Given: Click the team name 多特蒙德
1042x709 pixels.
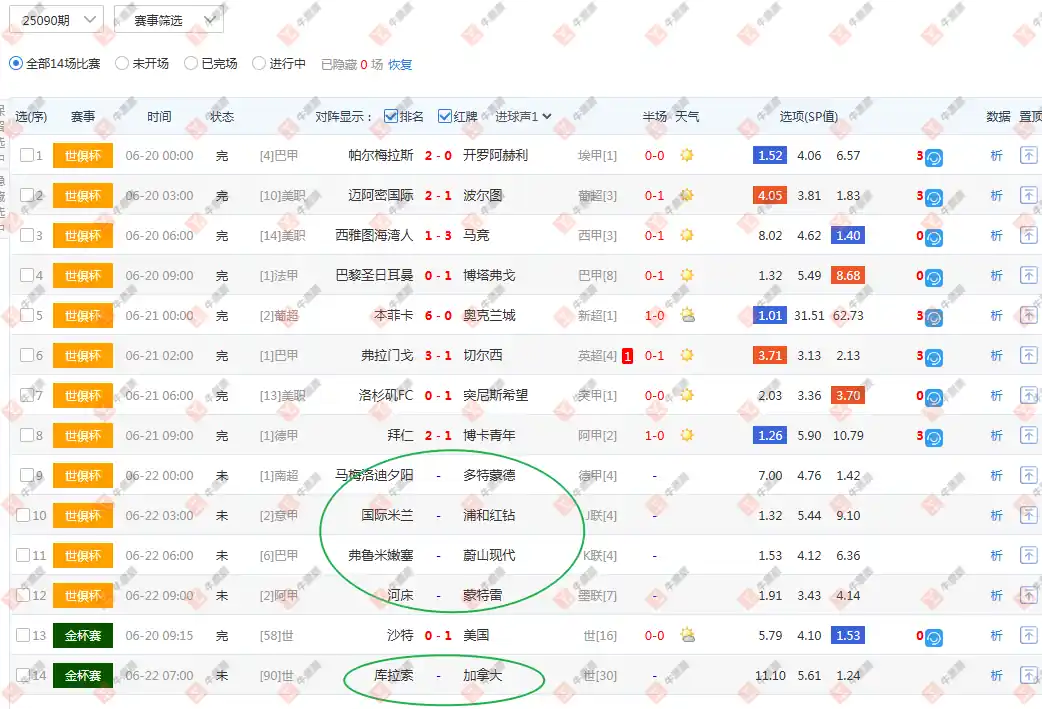Looking at the screenshot, I should [x=489, y=475].
